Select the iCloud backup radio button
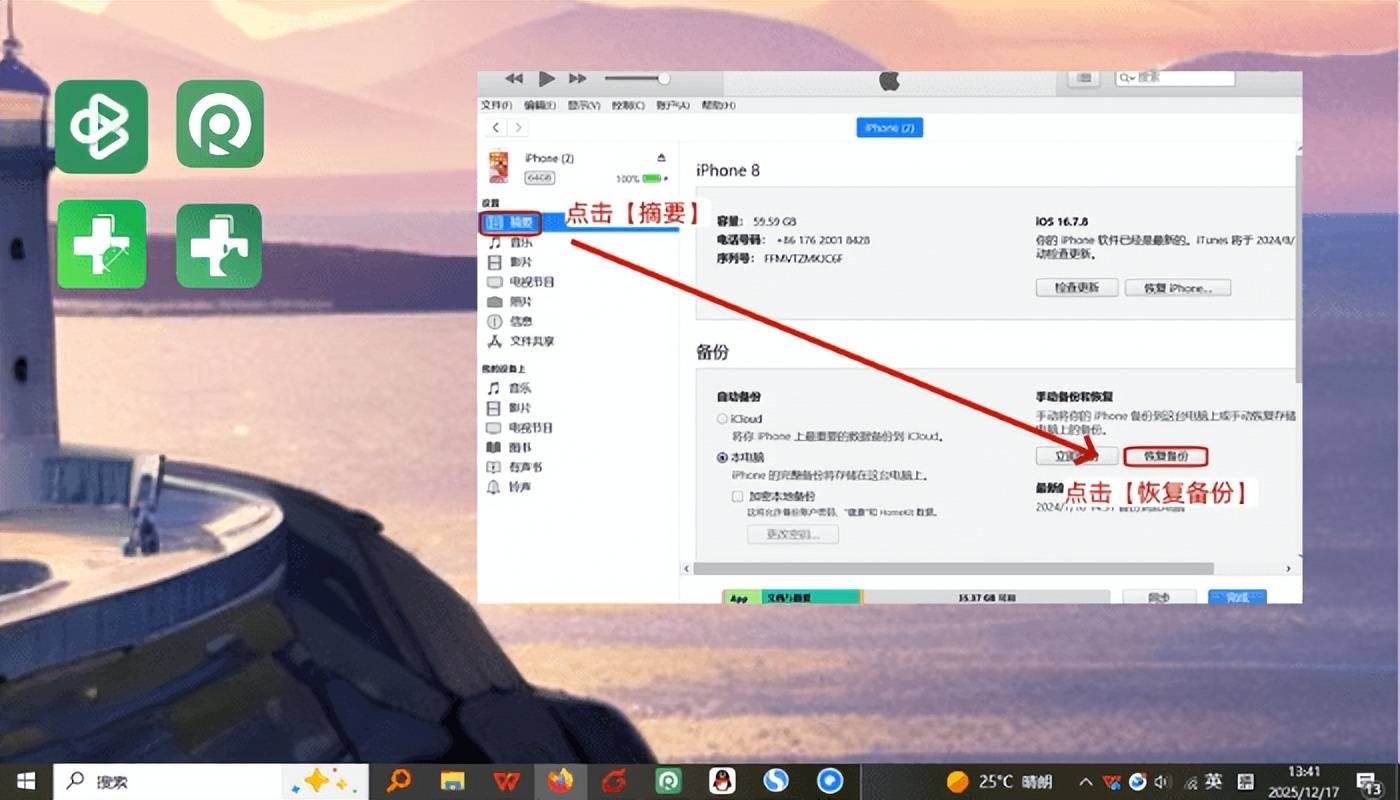The height and width of the screenshot is (800, 1400). (x=722, y=419)
